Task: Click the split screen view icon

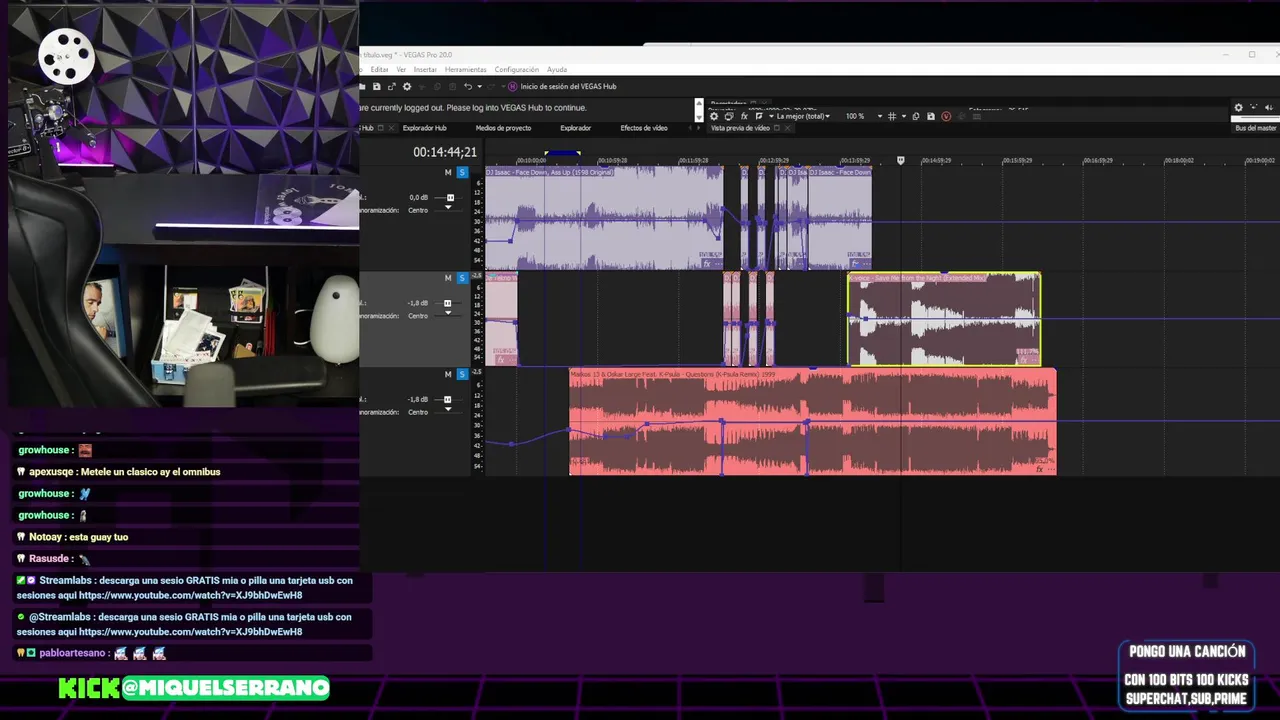Action: 759,116
